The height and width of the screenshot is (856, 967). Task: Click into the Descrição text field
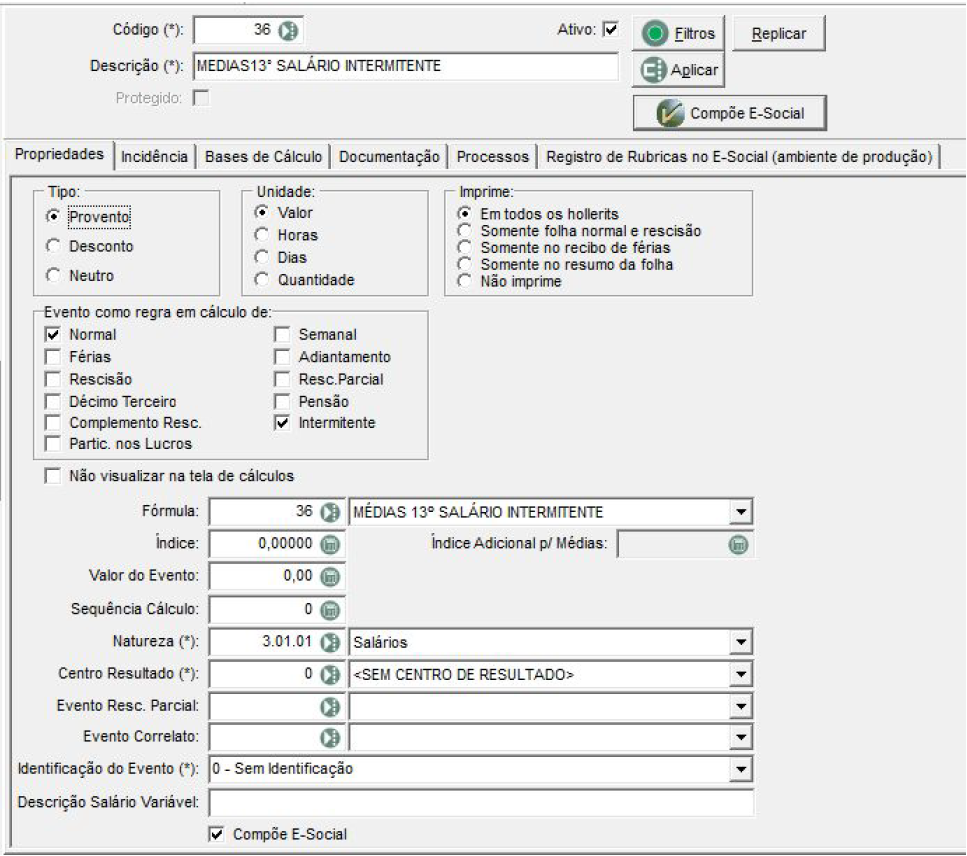coord(406,66)
